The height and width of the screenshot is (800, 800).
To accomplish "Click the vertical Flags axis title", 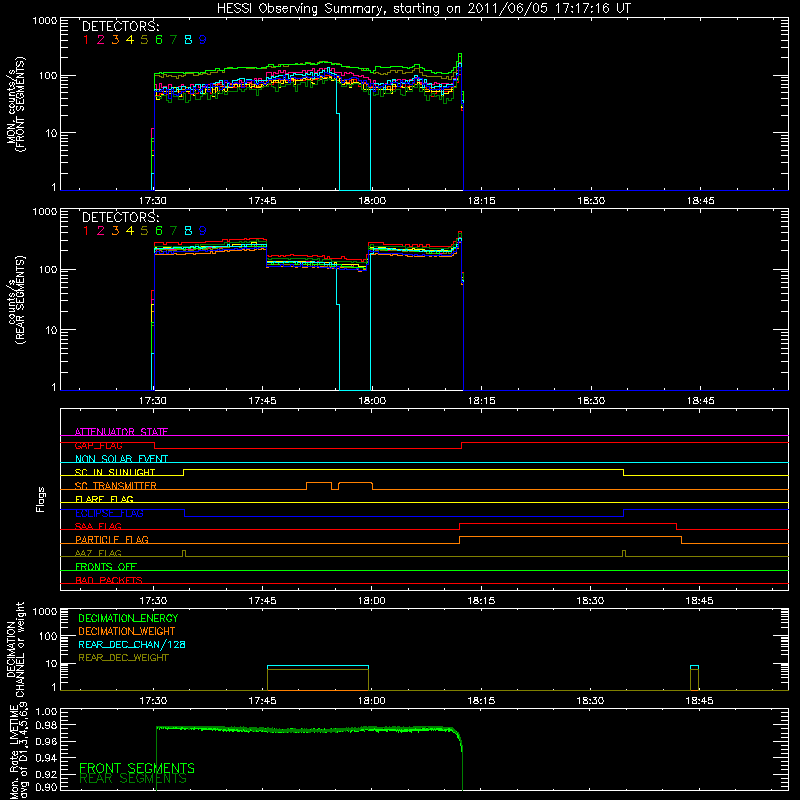I will coord(41,499).
